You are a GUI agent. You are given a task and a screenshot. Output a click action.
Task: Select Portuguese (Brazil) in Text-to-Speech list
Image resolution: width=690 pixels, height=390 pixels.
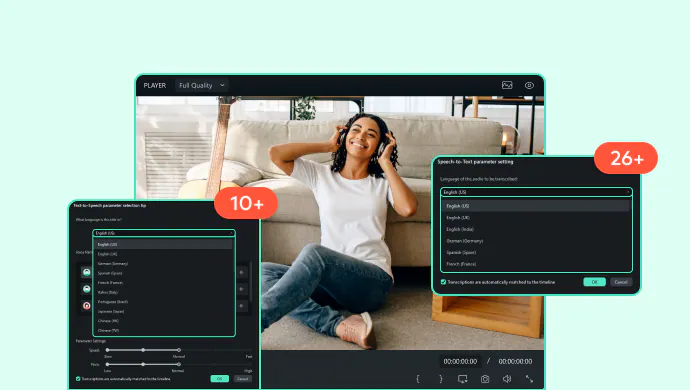163,302
